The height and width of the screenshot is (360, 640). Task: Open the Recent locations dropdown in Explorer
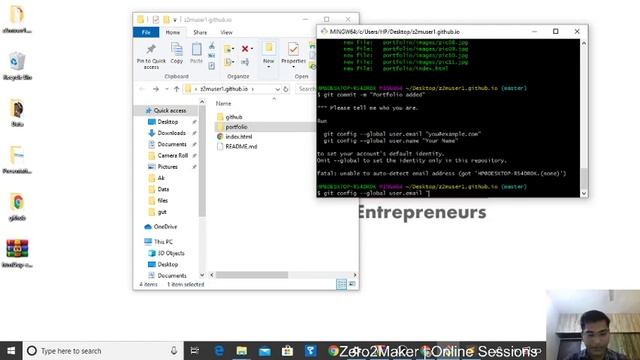click(x=167, y=89)
